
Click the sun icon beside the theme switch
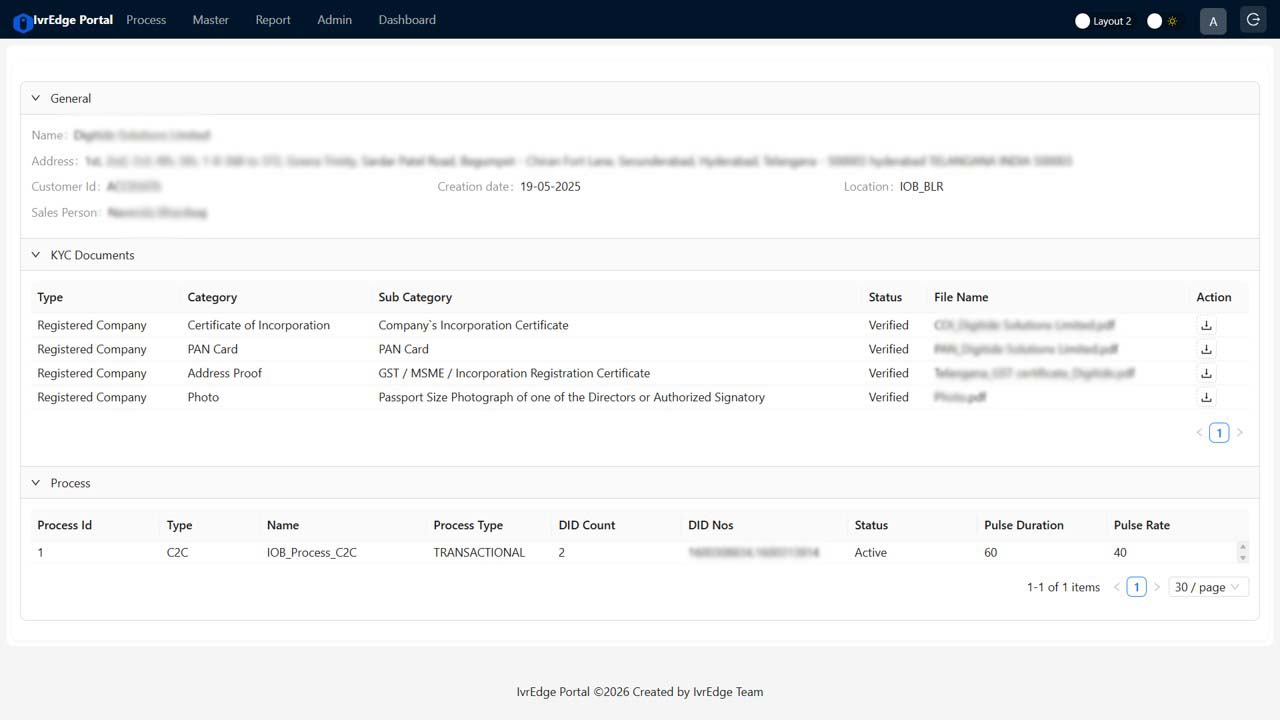1171,20
